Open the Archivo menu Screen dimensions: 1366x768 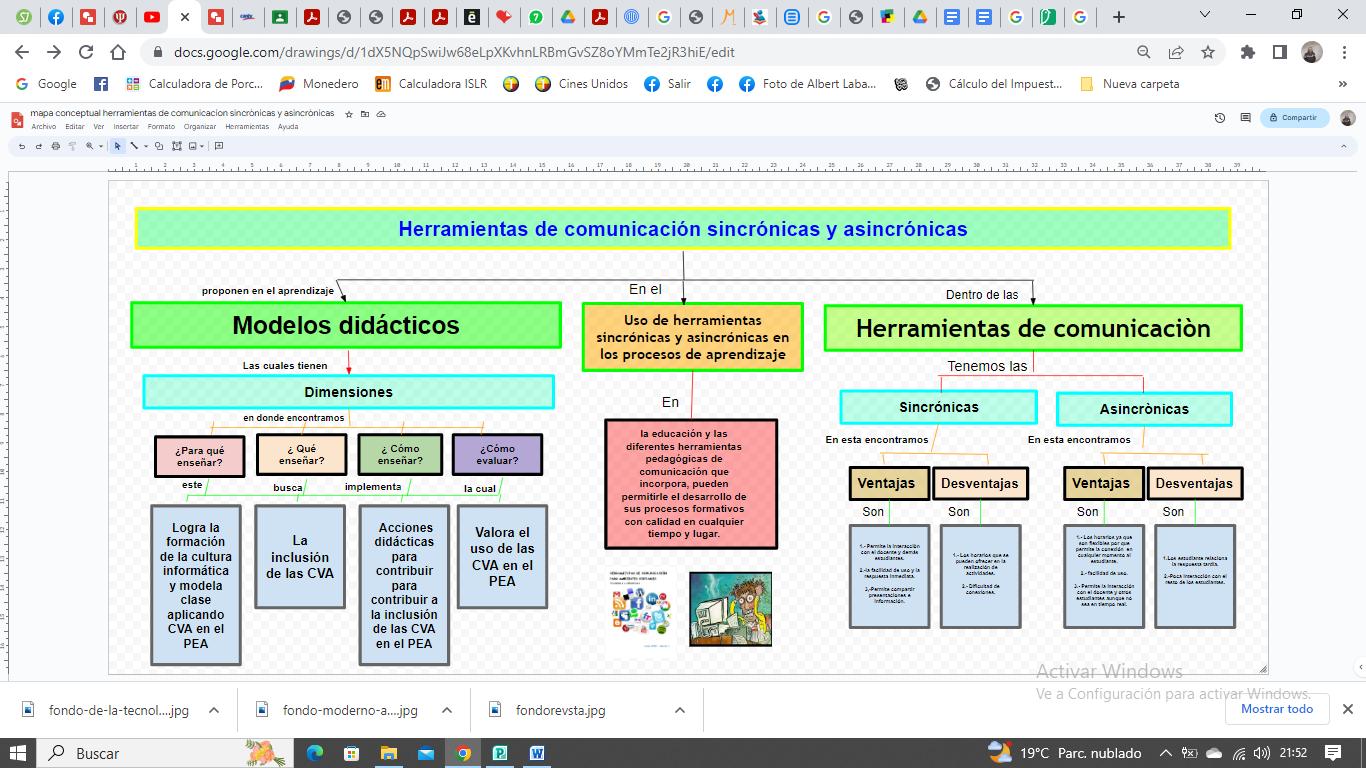pos(43,127)
